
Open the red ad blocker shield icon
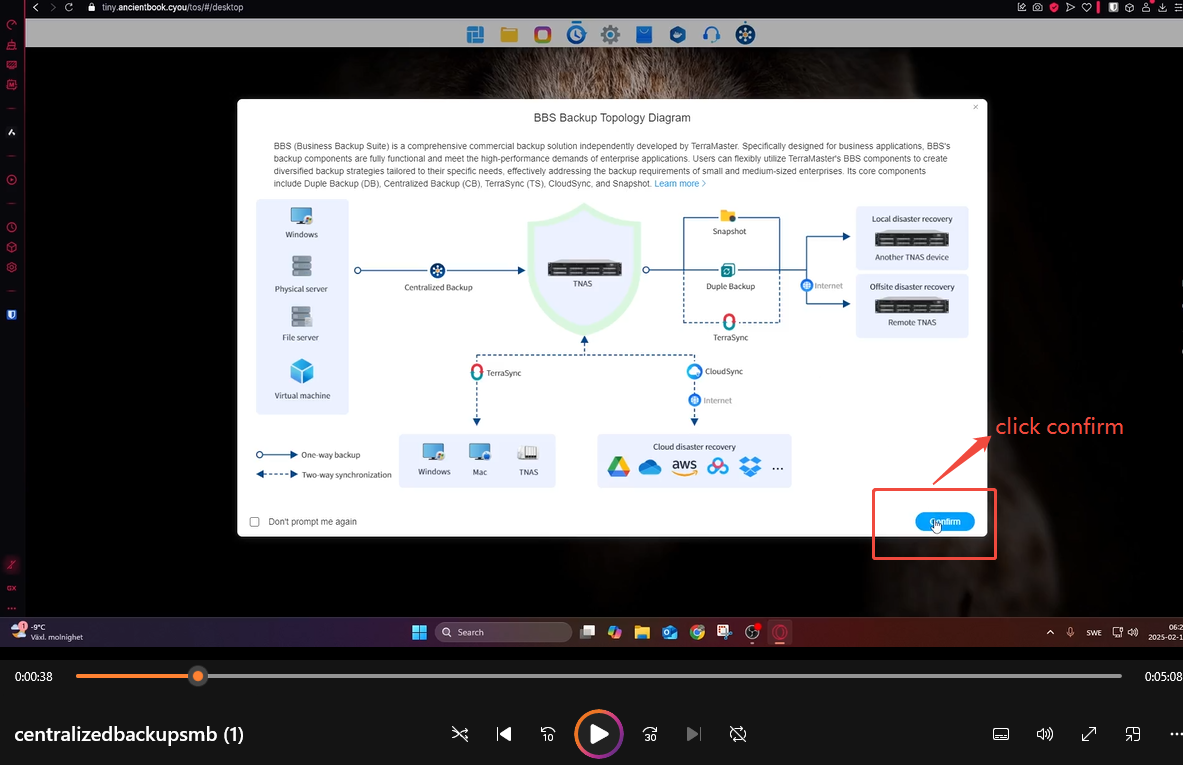1054,7
